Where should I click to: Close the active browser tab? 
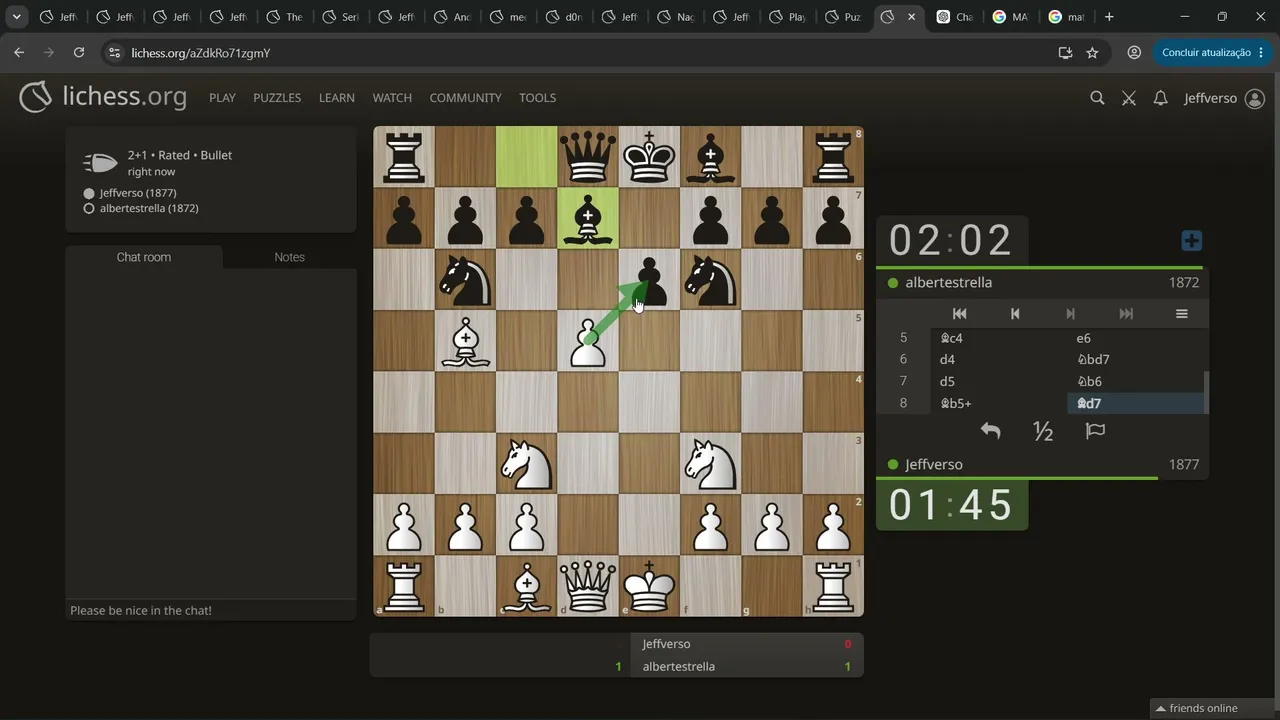(x=911, y=17)
